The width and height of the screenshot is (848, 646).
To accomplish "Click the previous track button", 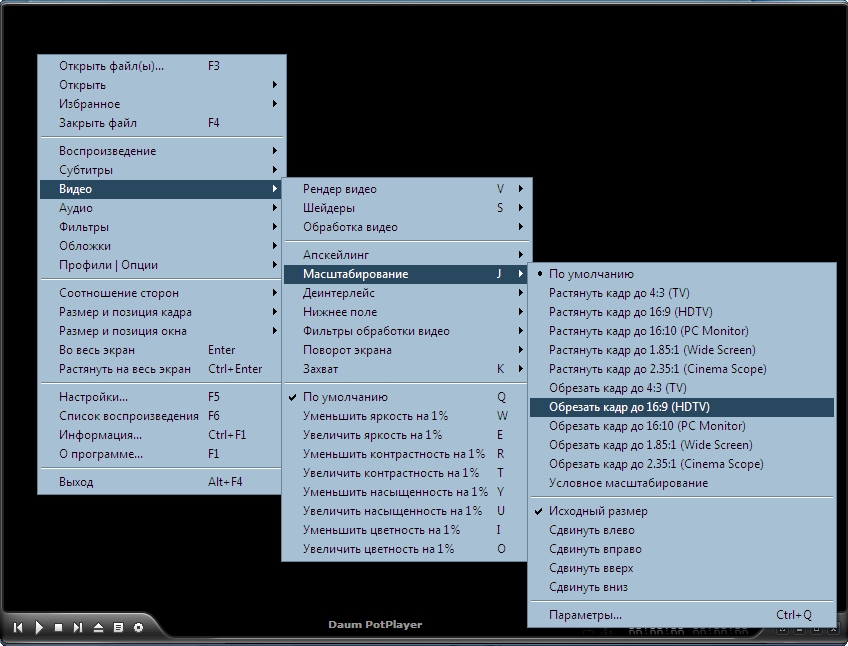I will [x=18, y=627].
